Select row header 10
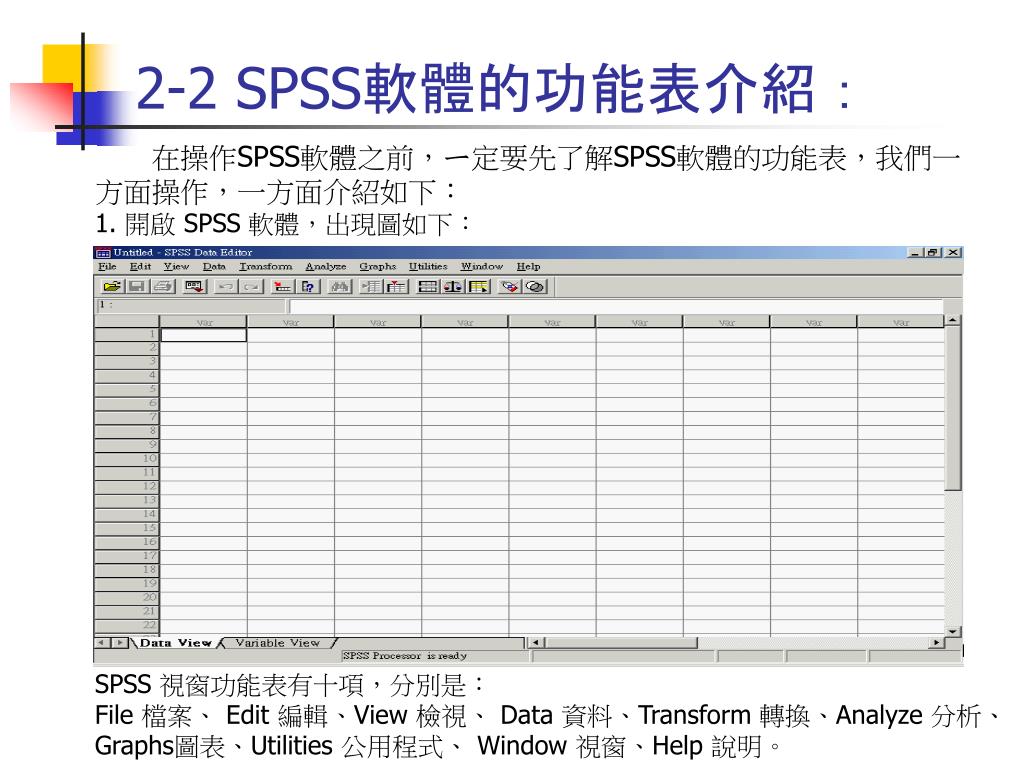 pos(127,459)
